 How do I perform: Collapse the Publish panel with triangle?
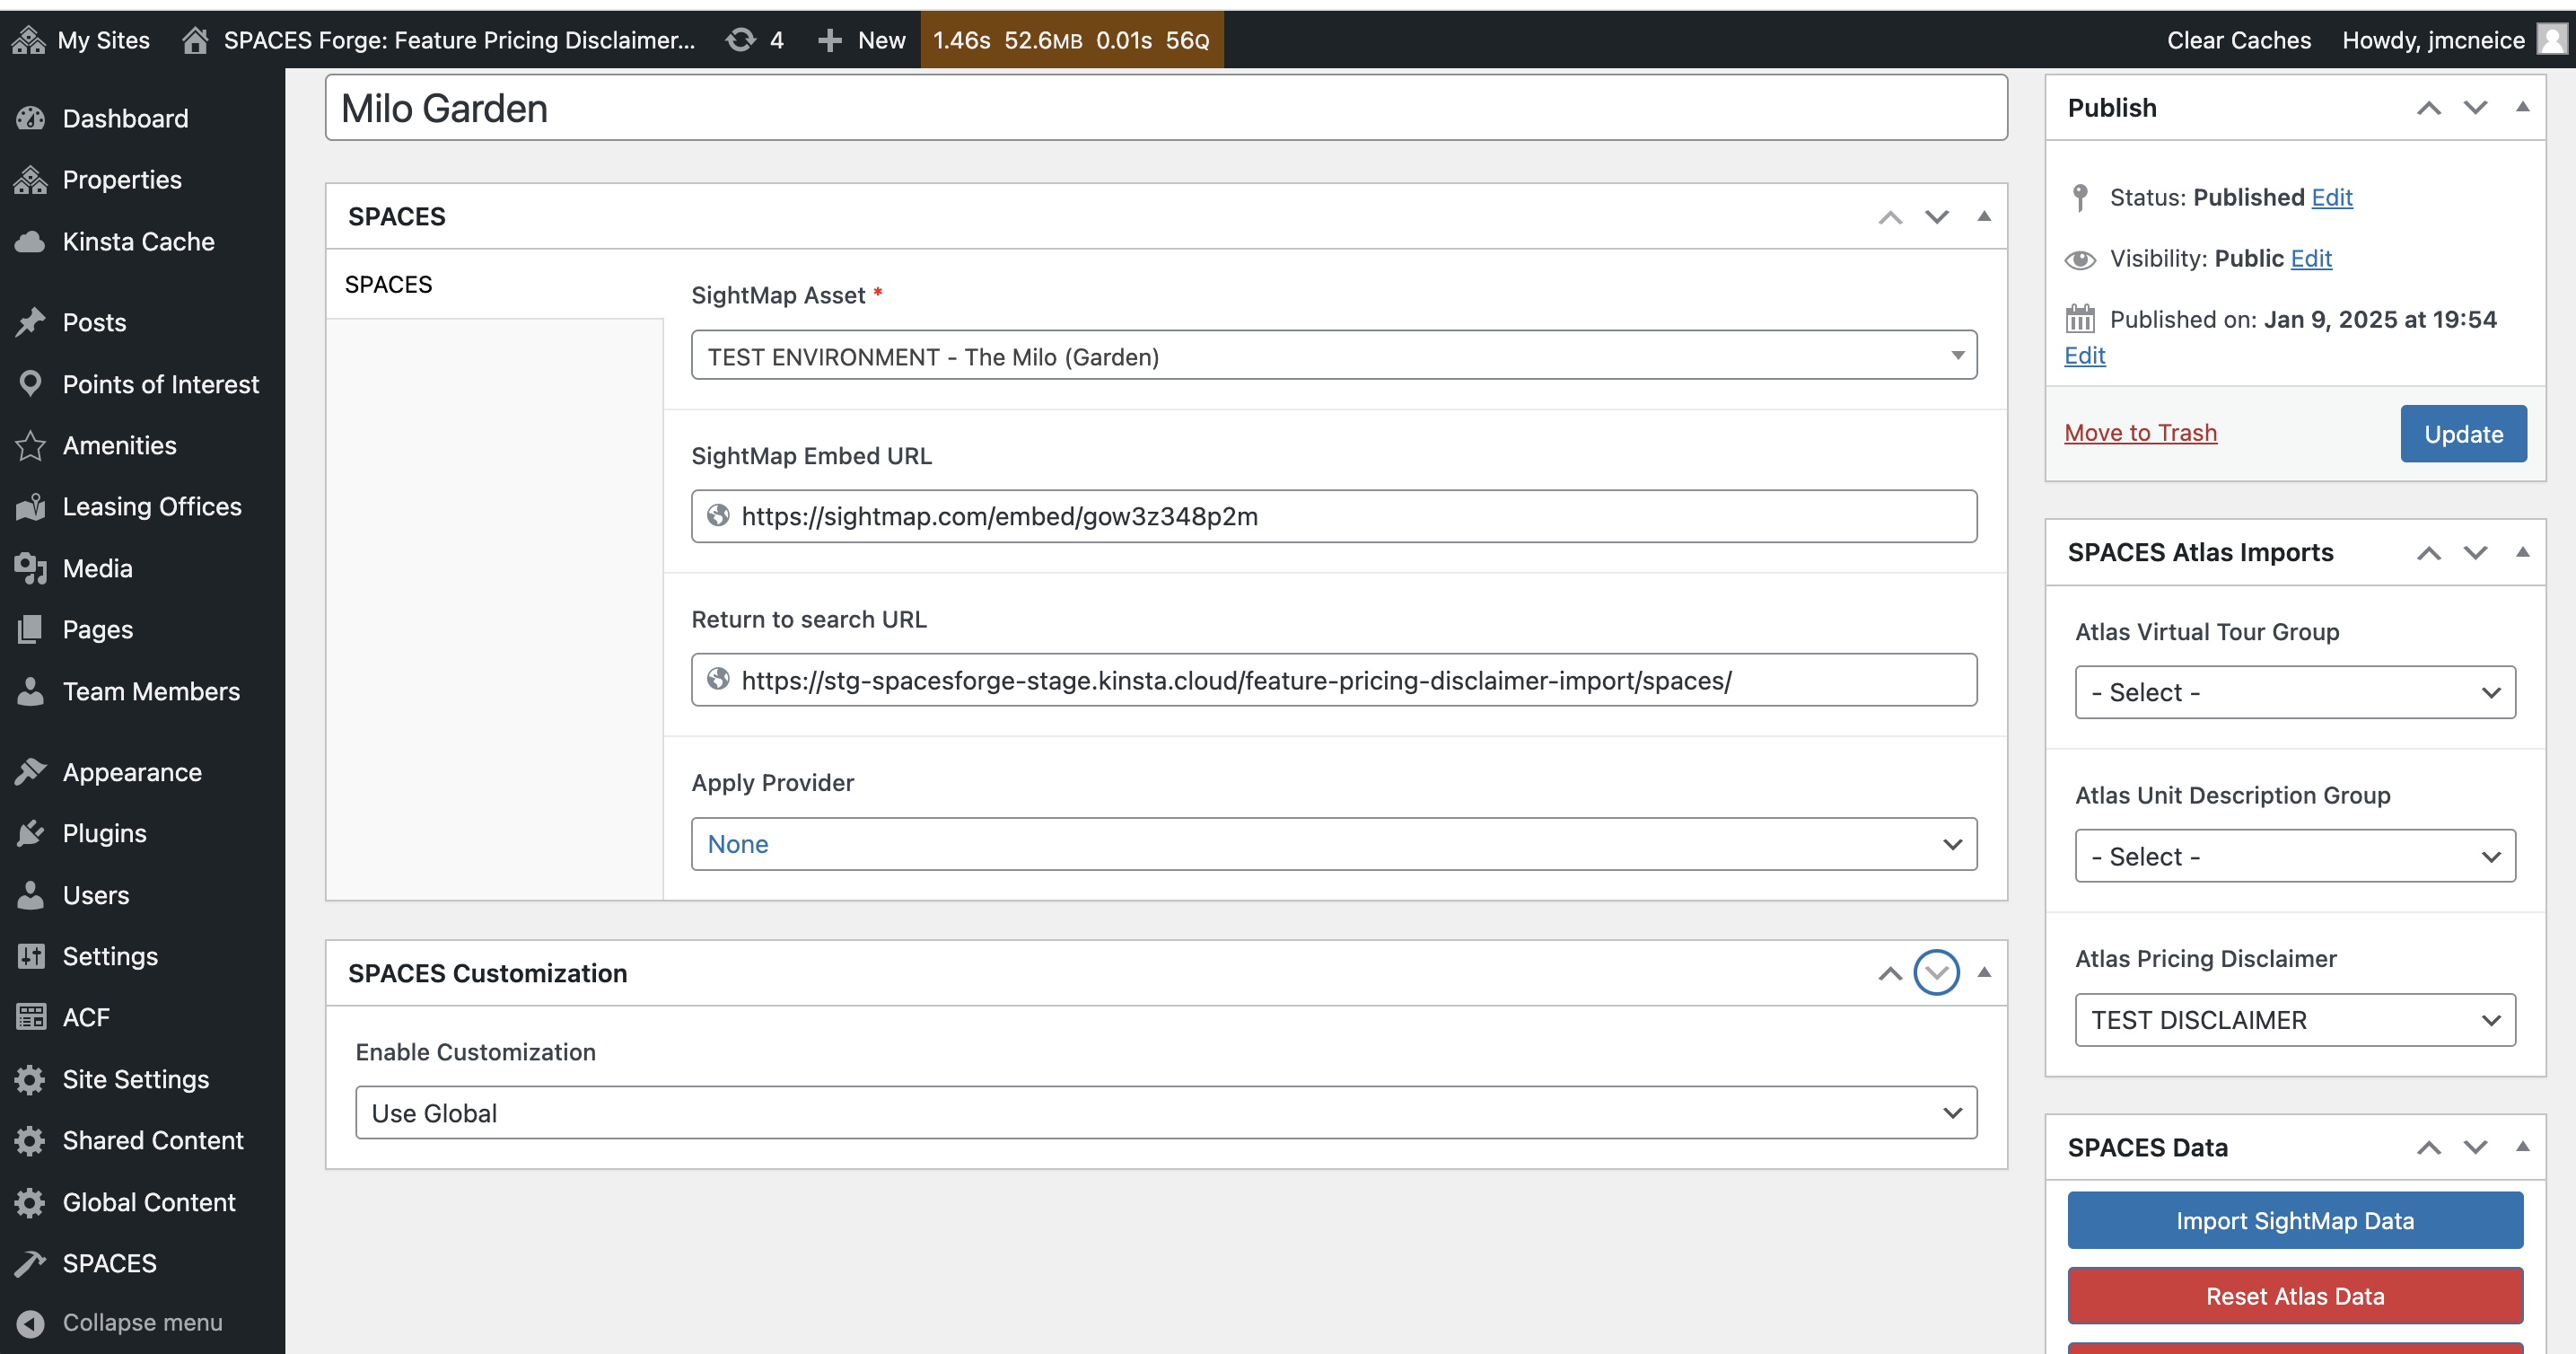click(2523, 107)
